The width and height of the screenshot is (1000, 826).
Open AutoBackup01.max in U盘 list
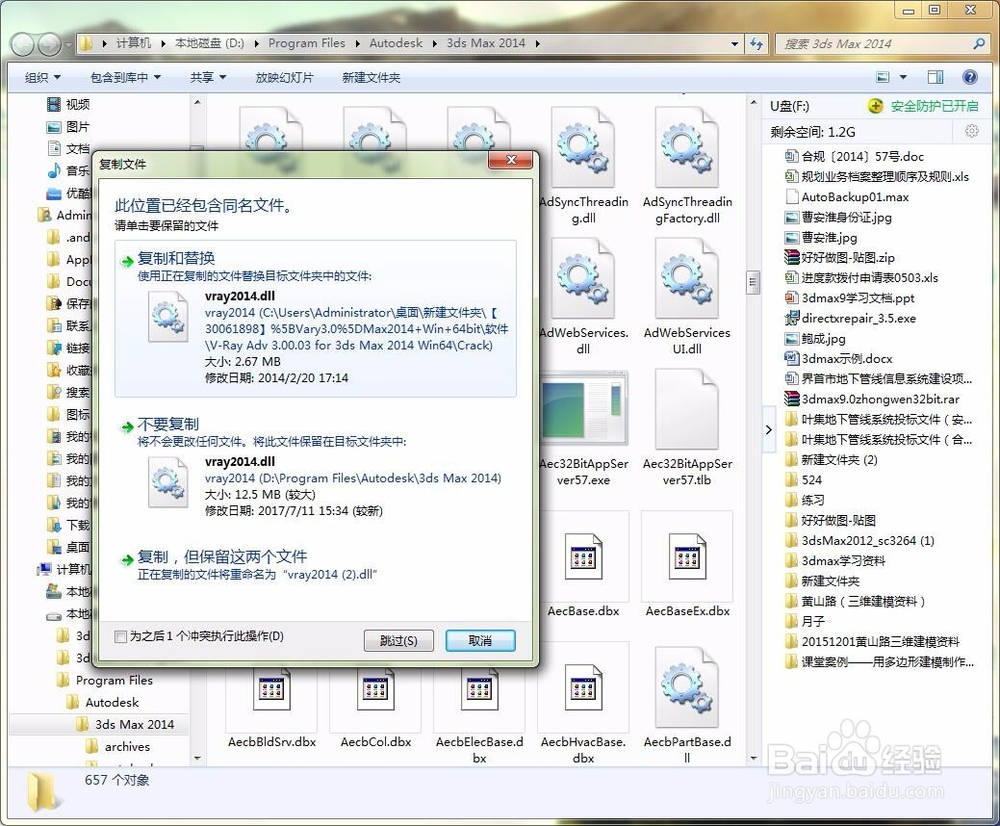coord(855,197)
